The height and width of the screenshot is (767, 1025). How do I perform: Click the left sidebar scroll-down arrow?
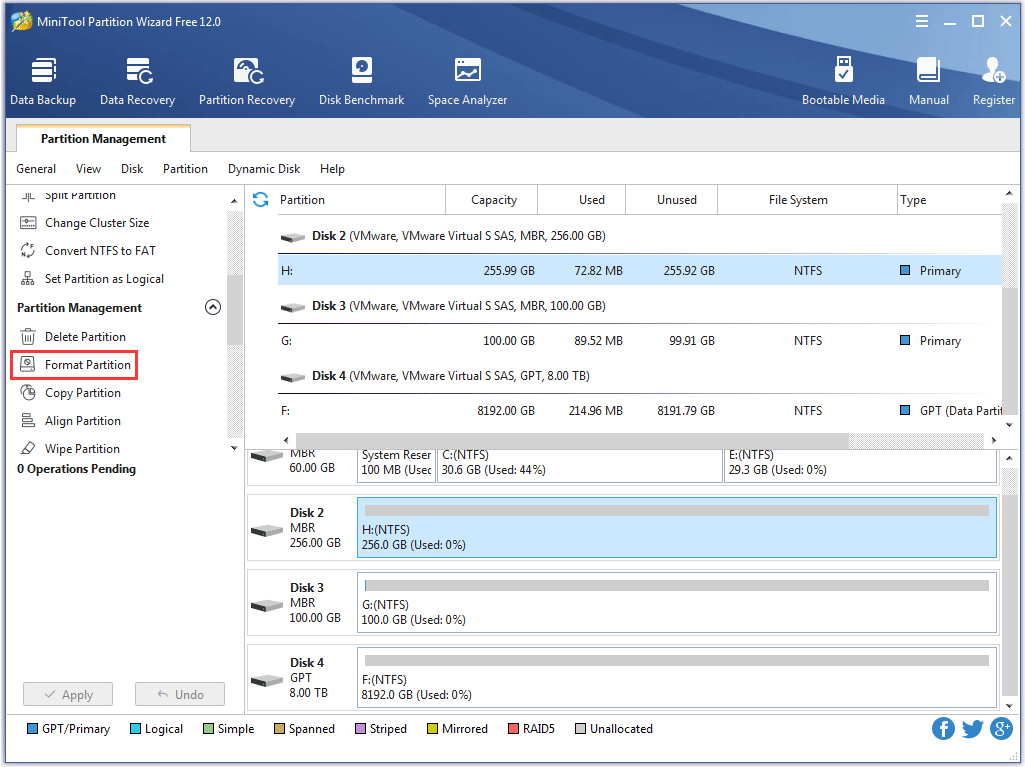[x=234, y=448]
